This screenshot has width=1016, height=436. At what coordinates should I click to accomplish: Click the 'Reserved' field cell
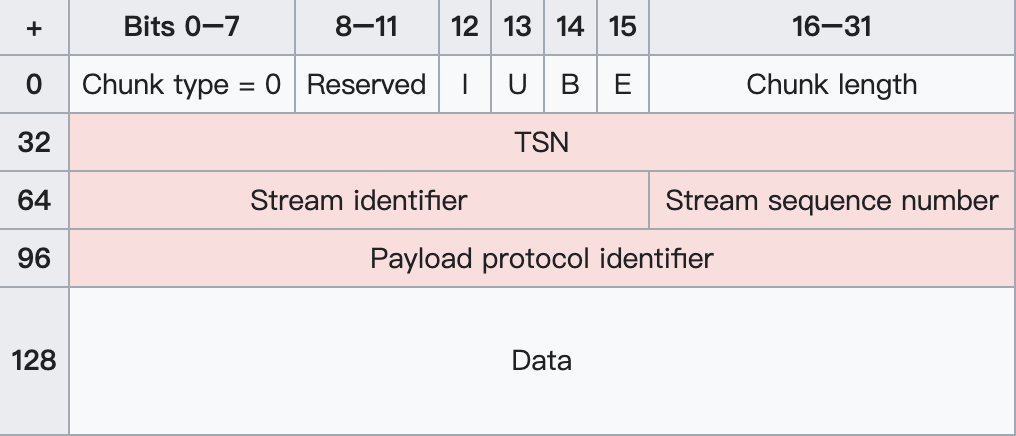click(x=366, y=85)
